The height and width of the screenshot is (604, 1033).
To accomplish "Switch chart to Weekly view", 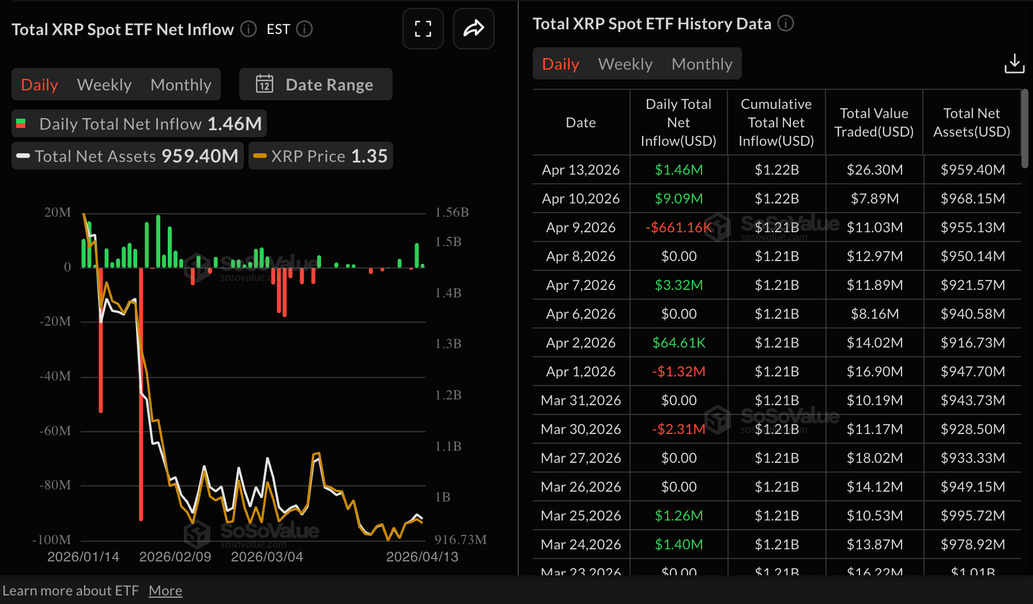I will (x=104, y=85).
